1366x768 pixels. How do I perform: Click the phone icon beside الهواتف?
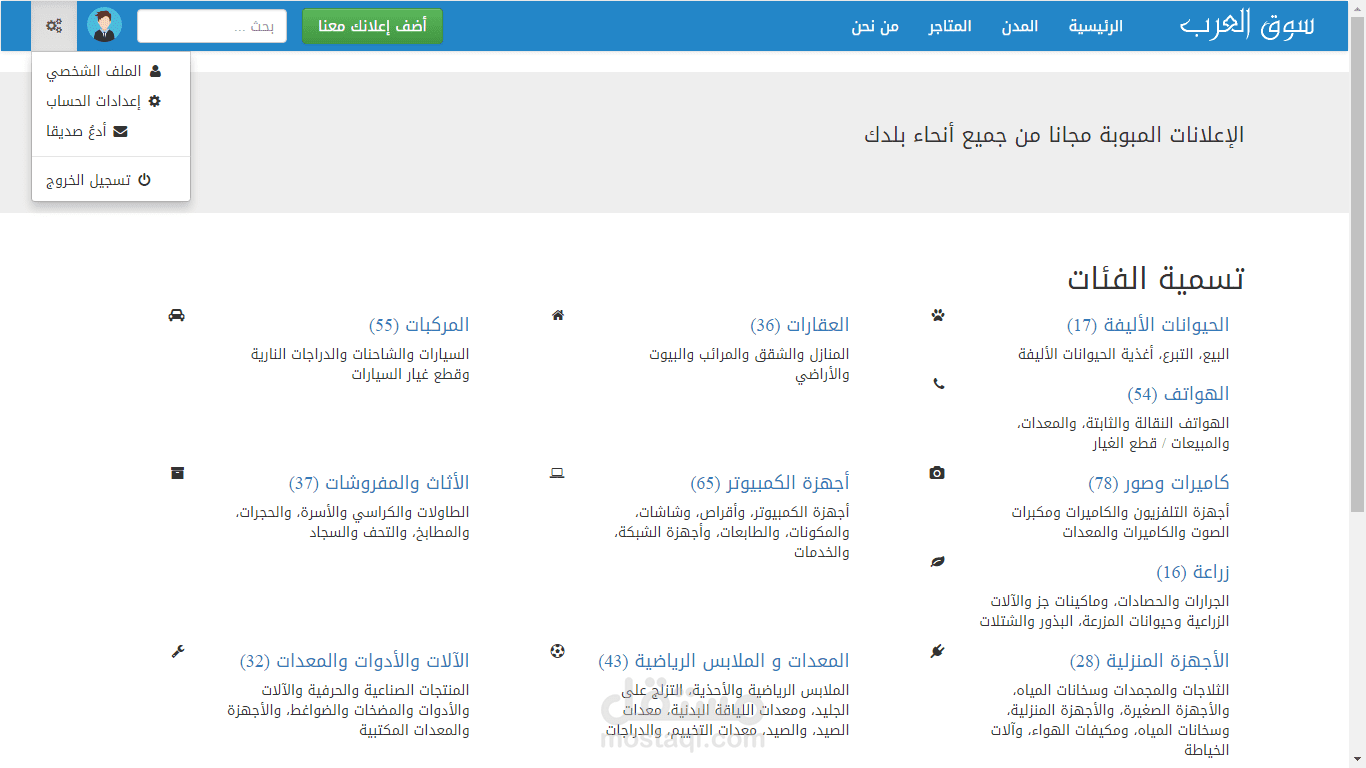938,384
